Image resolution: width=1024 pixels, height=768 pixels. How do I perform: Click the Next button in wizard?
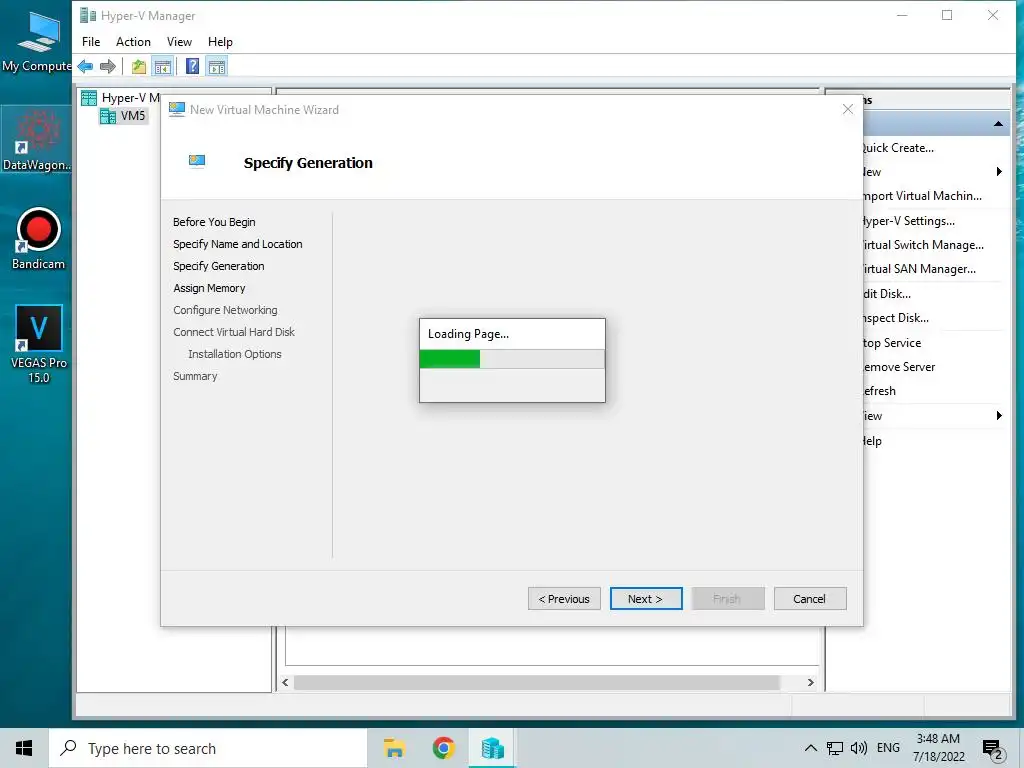[646, 599]
